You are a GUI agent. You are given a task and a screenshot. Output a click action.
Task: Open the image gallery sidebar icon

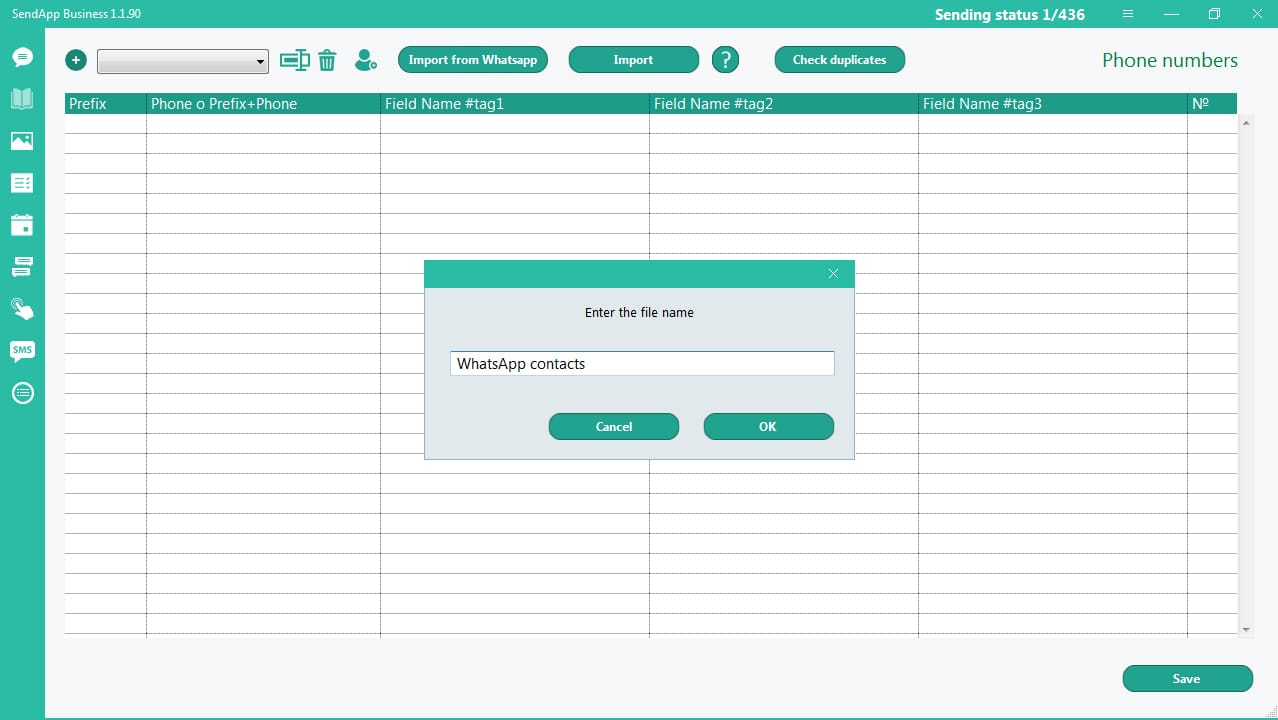point(22,141)
